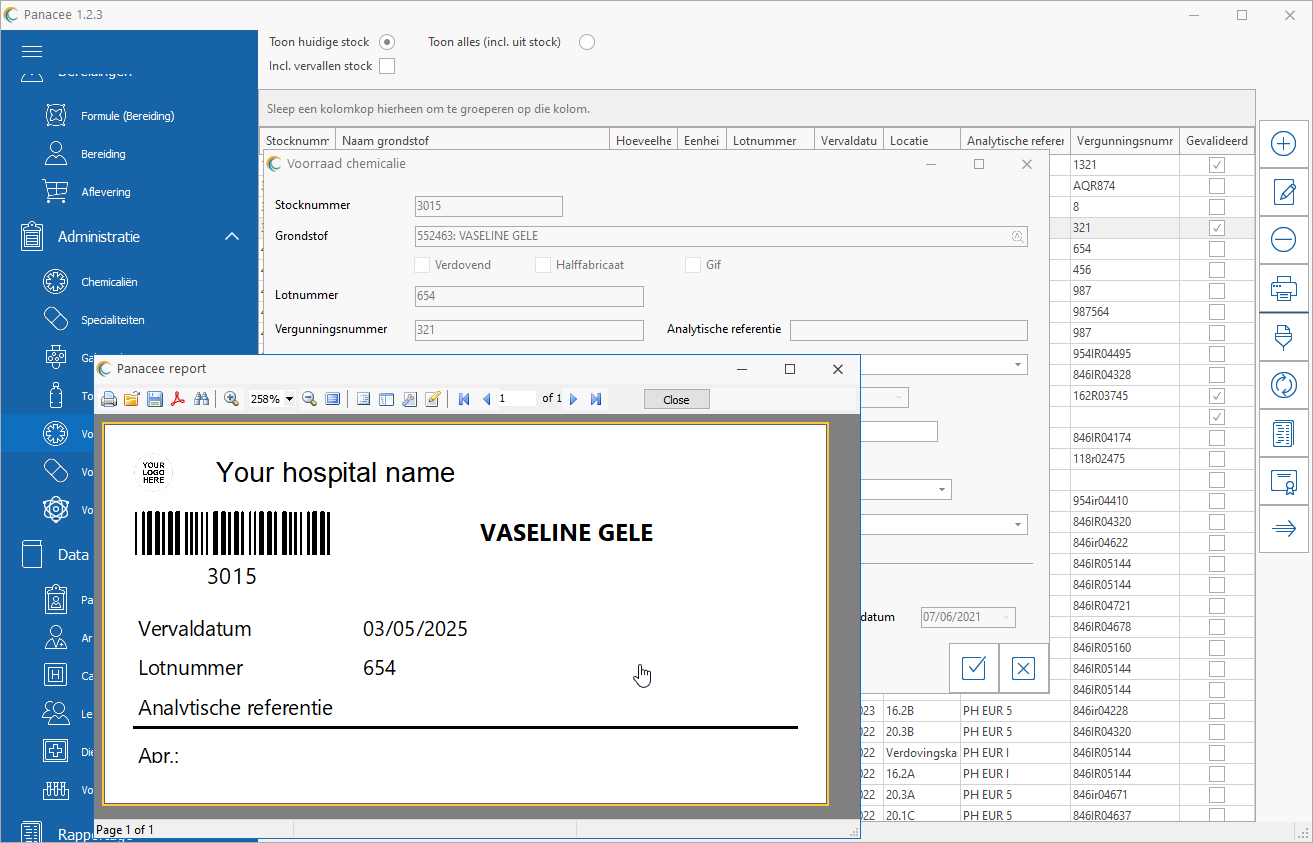Click the Analytische referentie input field
The width and height of the screenshot is (1313, 843).
pyautogui.click(x=909, y=330)
